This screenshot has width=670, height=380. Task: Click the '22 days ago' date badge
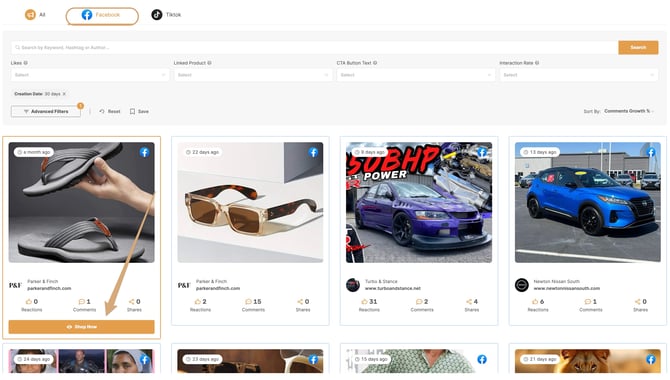click(x=203, y=152)
